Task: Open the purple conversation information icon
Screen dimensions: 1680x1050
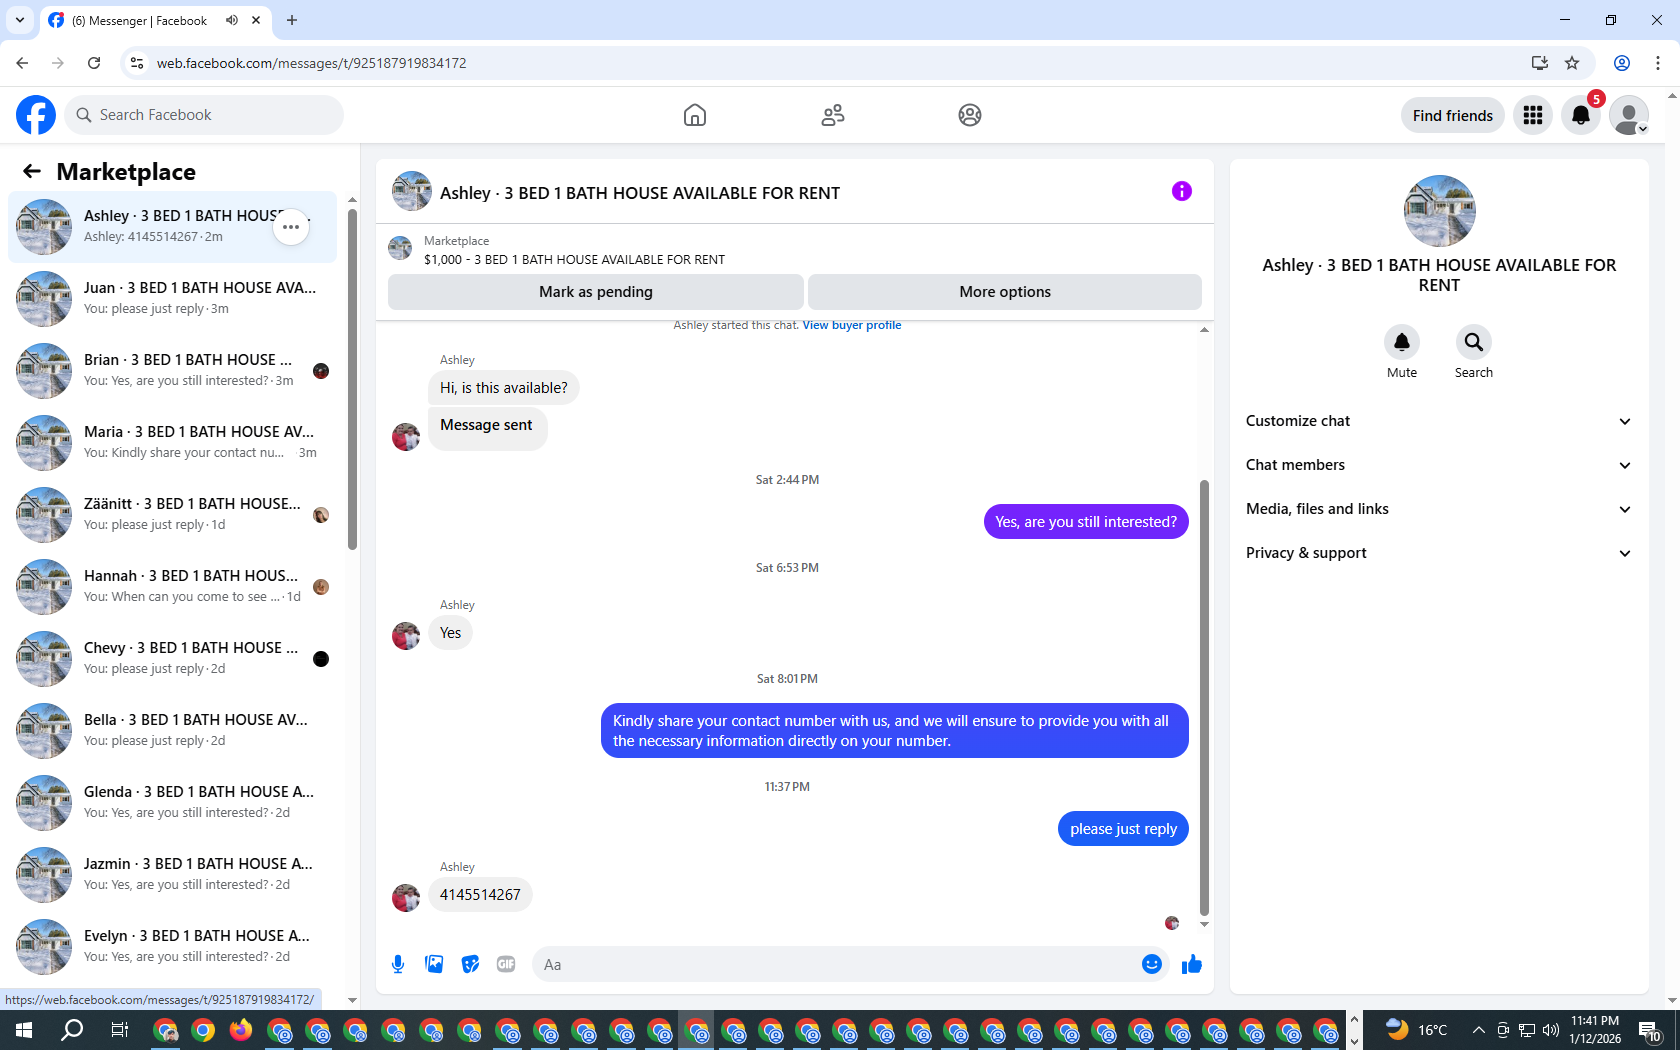Action: click(1182, 191)
